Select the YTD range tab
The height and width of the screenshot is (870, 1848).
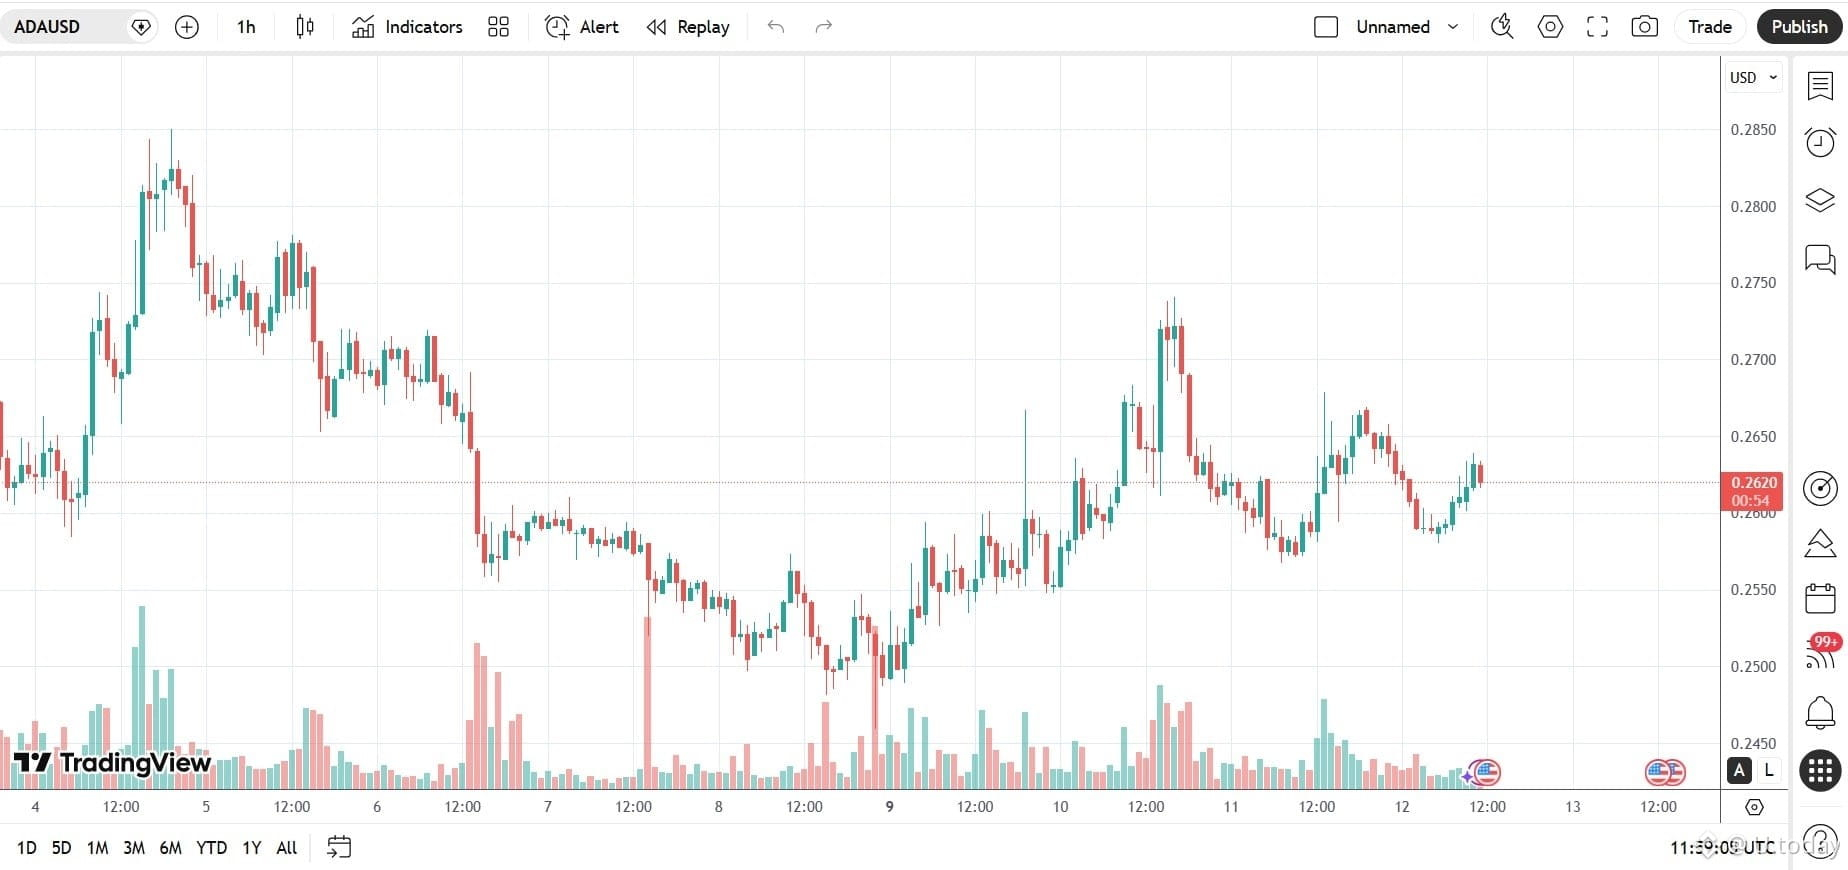(x=211, y=847)
